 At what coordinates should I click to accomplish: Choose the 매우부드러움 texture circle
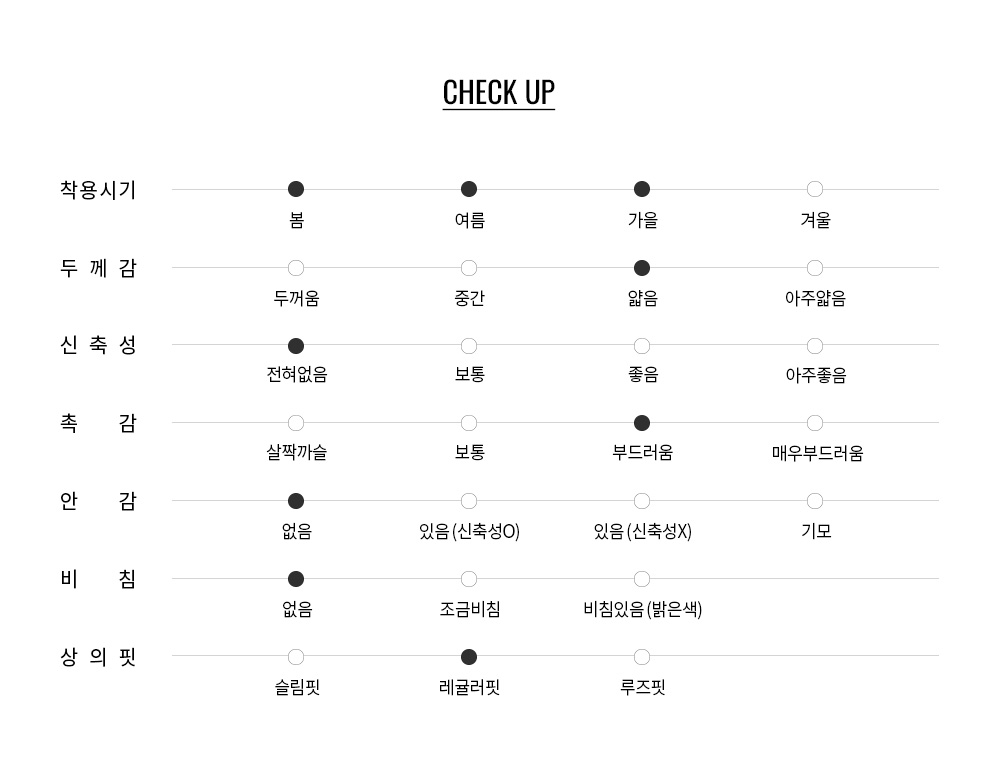coord(815,423)
